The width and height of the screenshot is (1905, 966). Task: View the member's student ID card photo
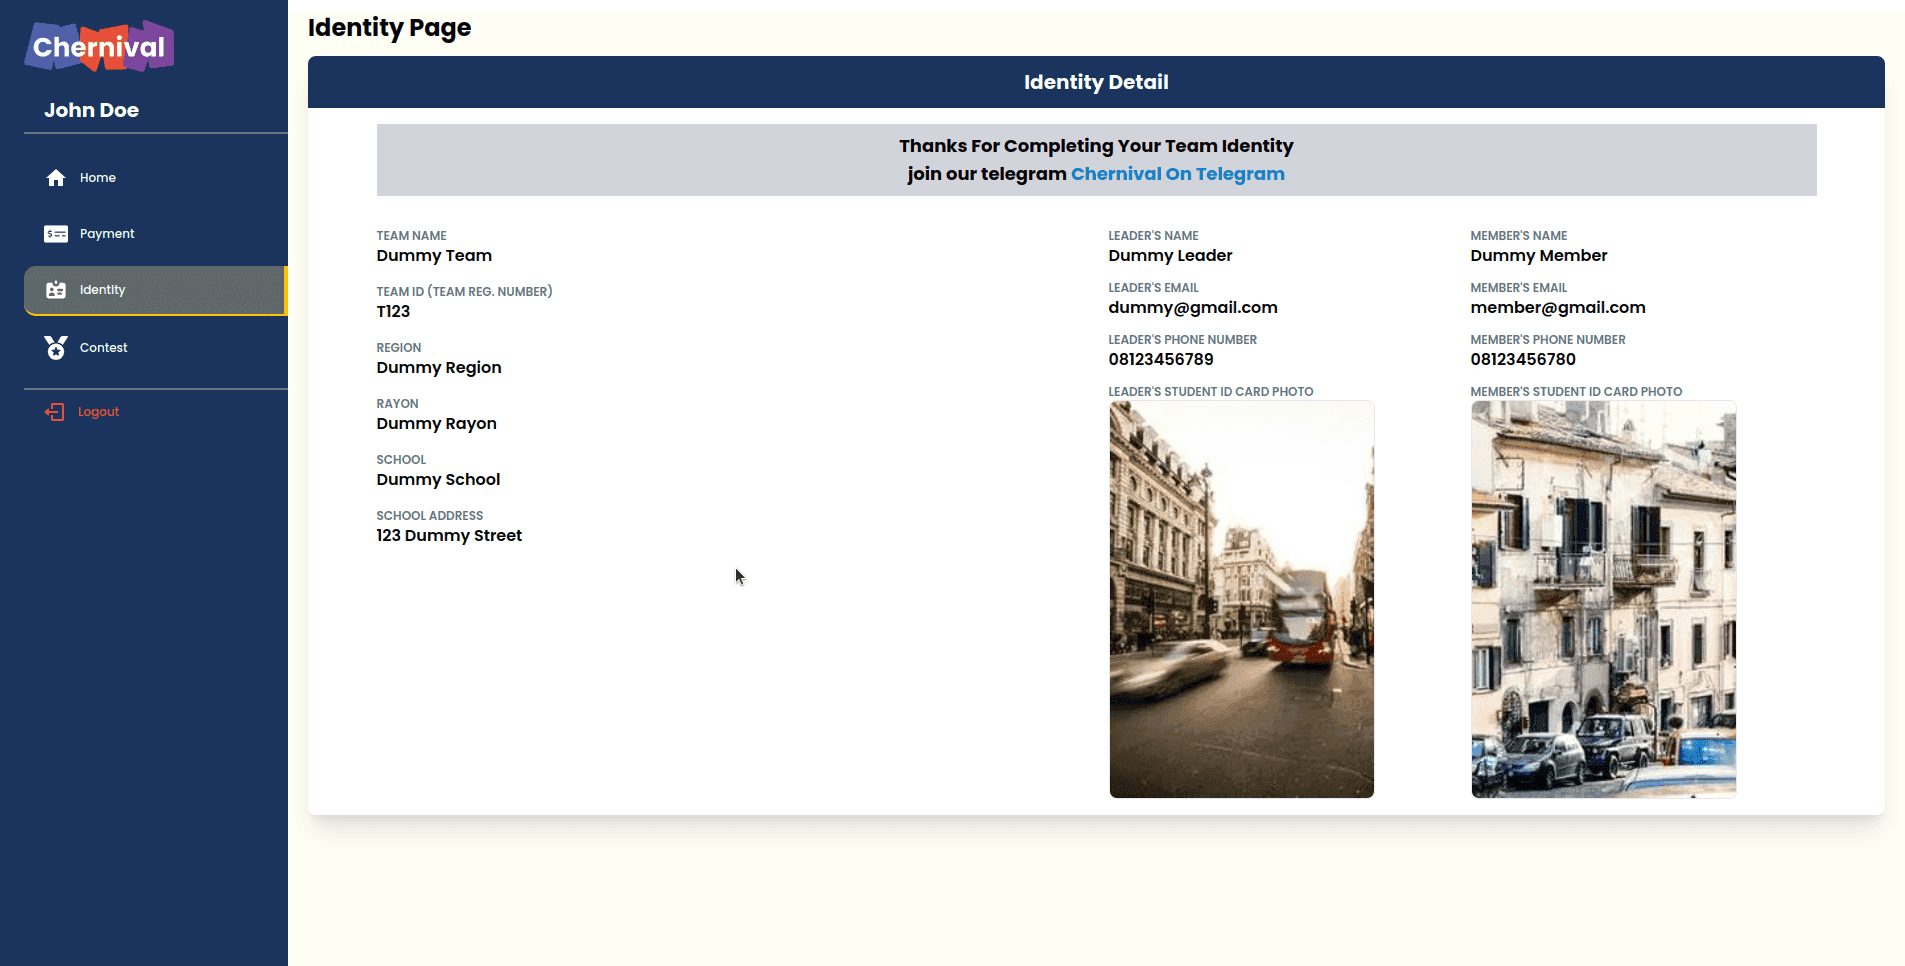(1604, 599)
